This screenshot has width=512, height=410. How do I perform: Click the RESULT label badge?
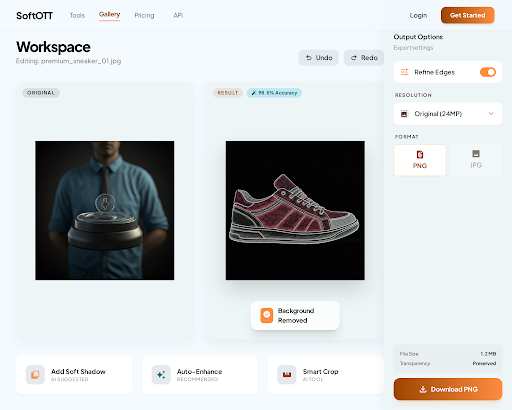[x=228, y=93]
